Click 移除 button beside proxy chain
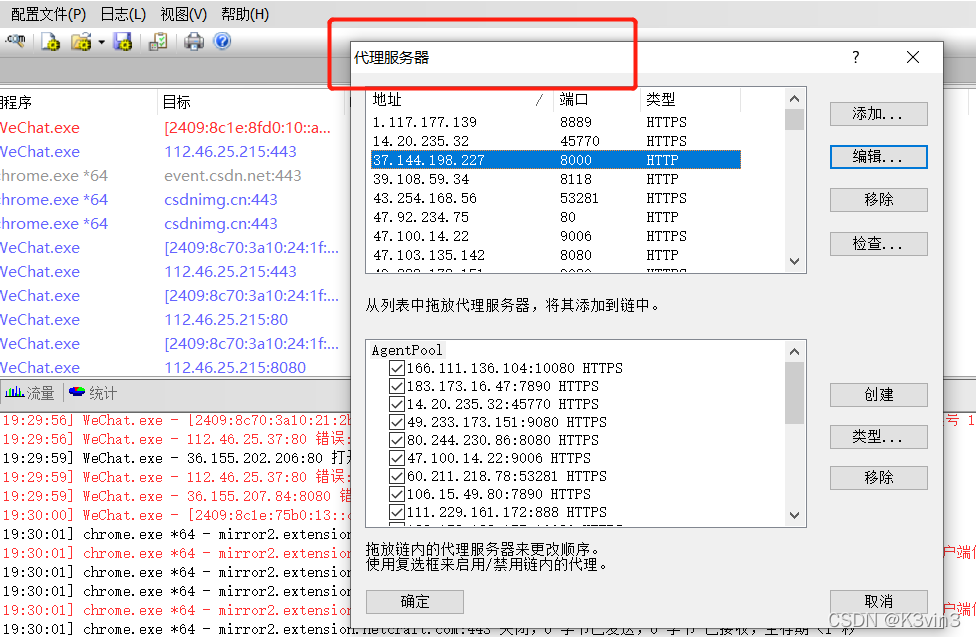Screen dimensions: 976x637 tap(878, 478)
